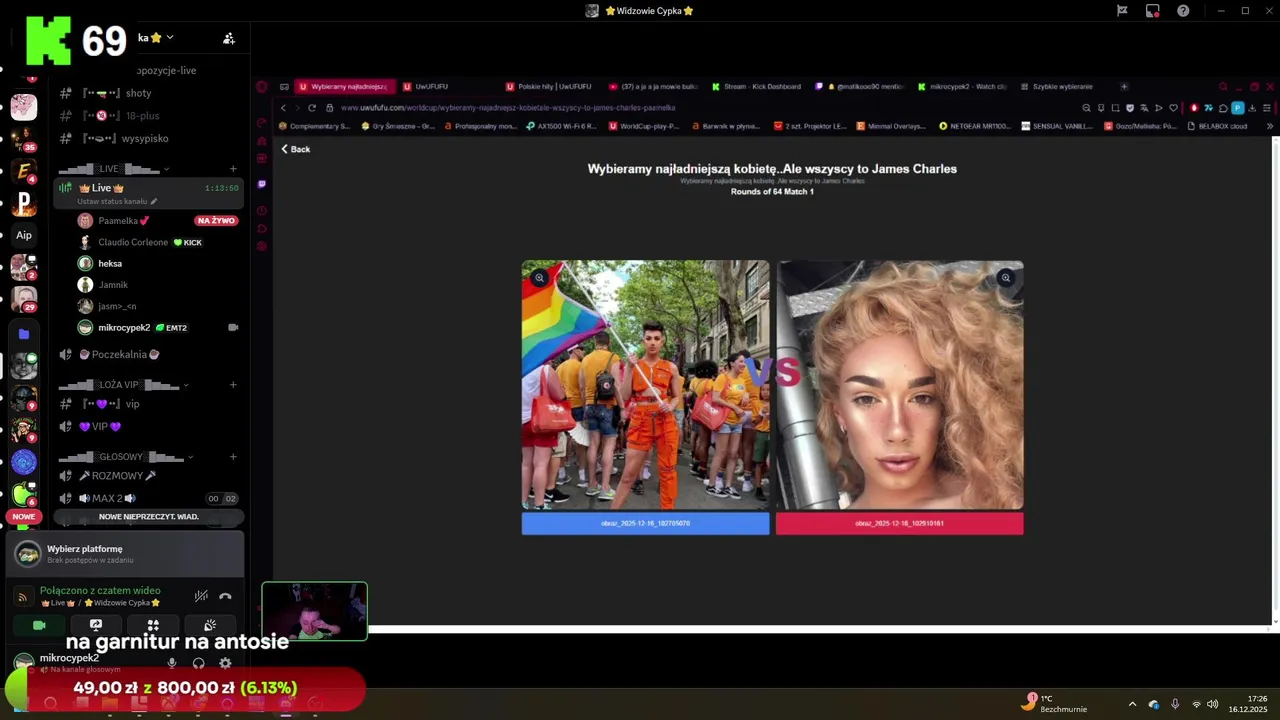Screen dimensions: 1280x720
Task: Open the wysypisko text channel
Action: tap(145, 139)
